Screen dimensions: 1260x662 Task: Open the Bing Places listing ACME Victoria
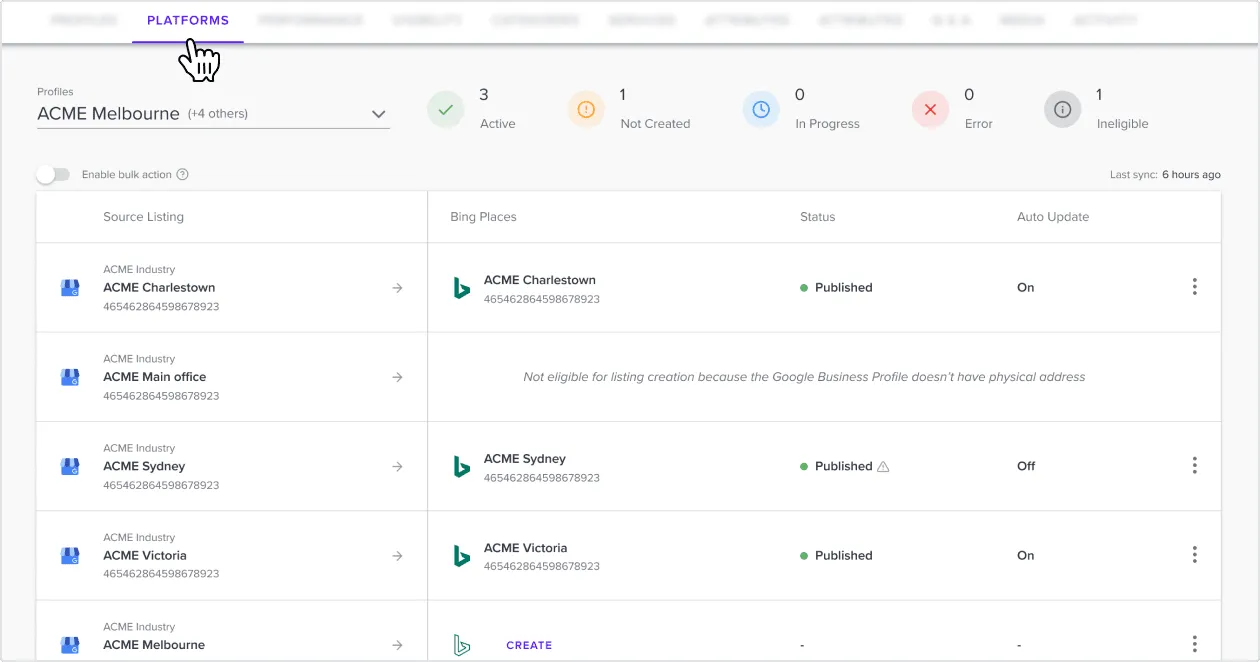coord(526,548)
